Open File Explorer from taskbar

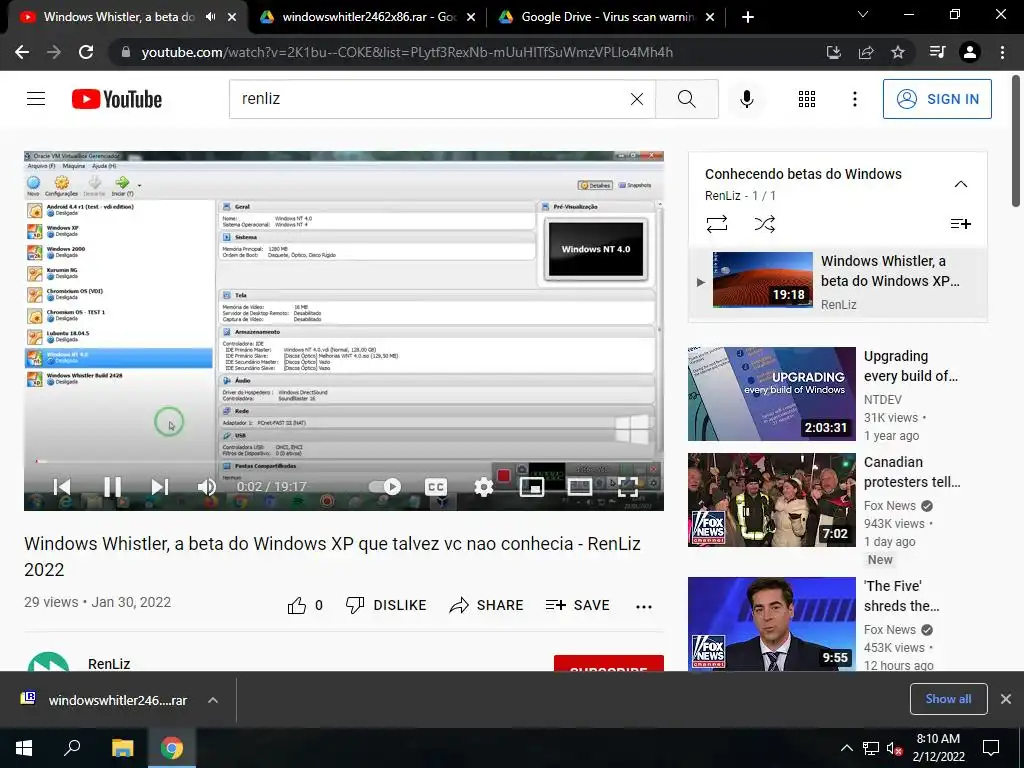[122, 748]
